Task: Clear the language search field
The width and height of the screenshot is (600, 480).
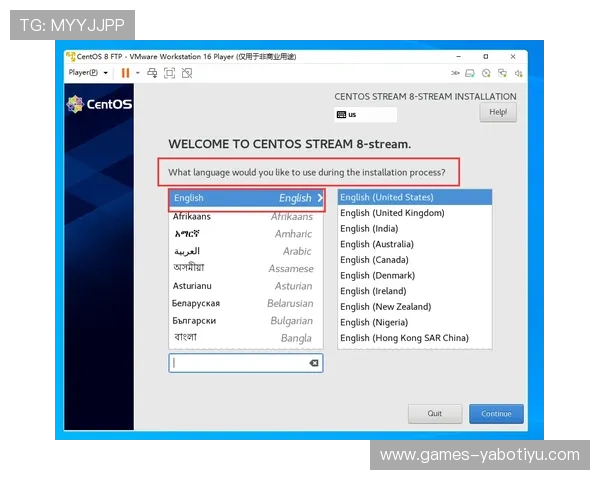Action: click(314, 363)
